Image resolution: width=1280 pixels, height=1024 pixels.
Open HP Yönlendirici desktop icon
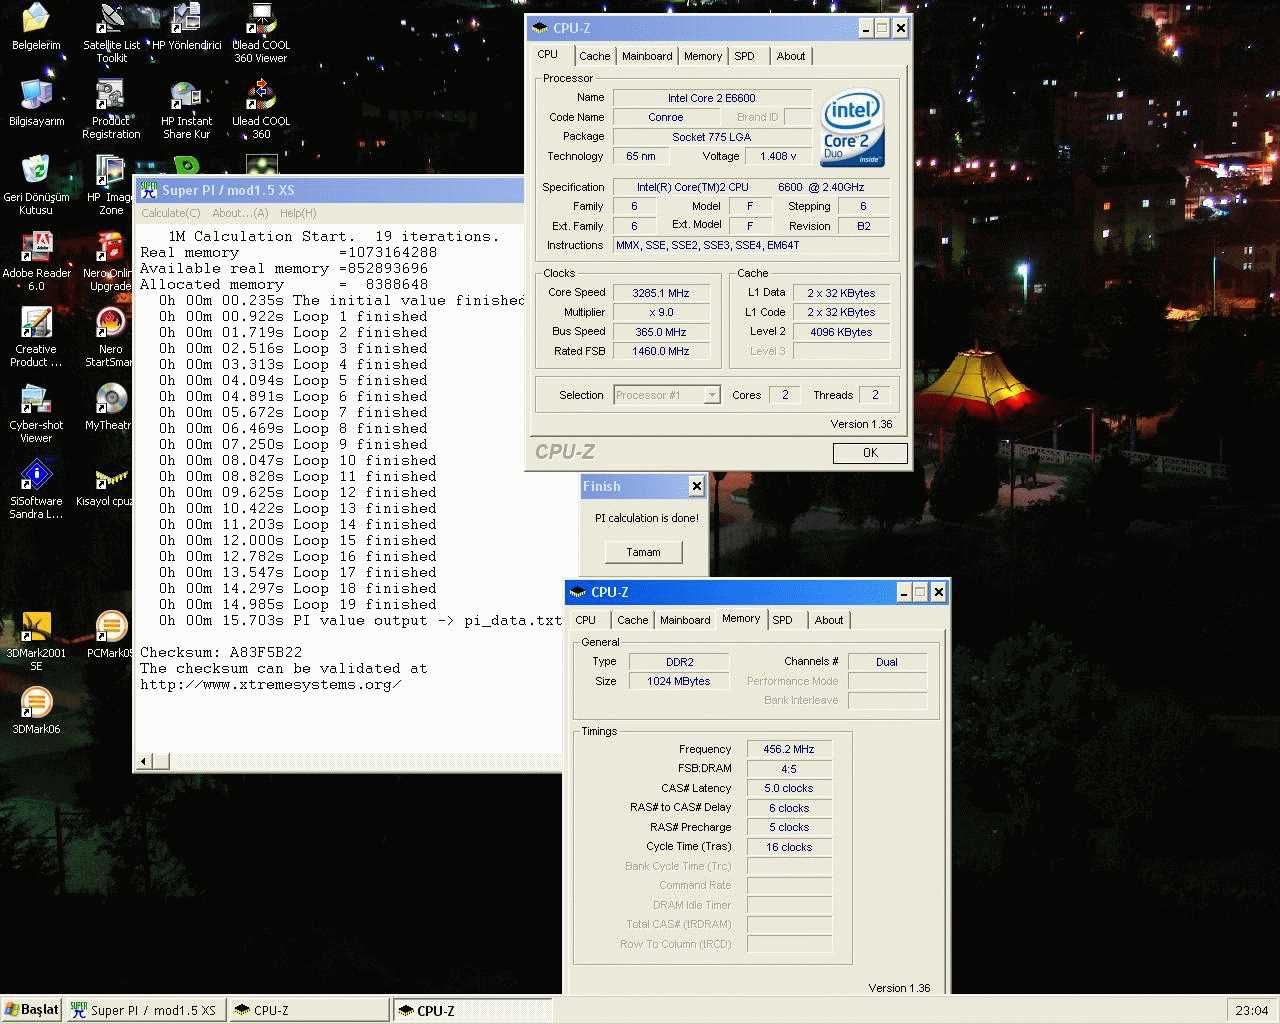pyautogui.click(x=186, y=27)
